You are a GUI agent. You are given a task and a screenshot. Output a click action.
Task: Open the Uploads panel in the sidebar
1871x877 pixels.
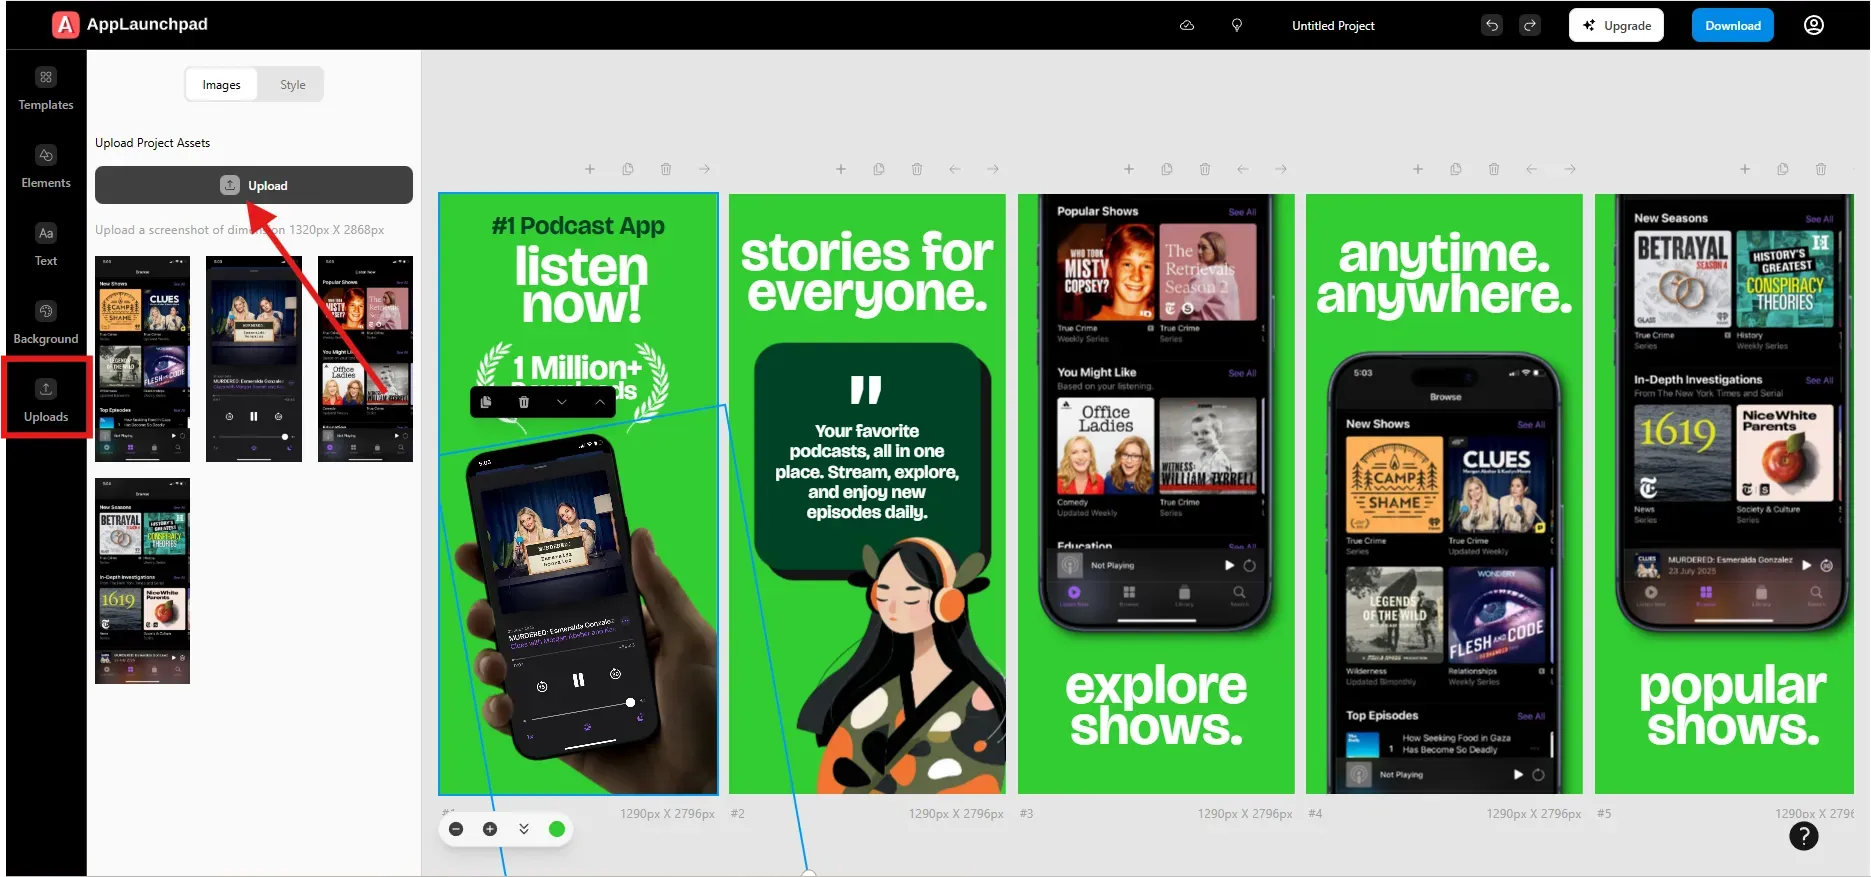point(46,401)
